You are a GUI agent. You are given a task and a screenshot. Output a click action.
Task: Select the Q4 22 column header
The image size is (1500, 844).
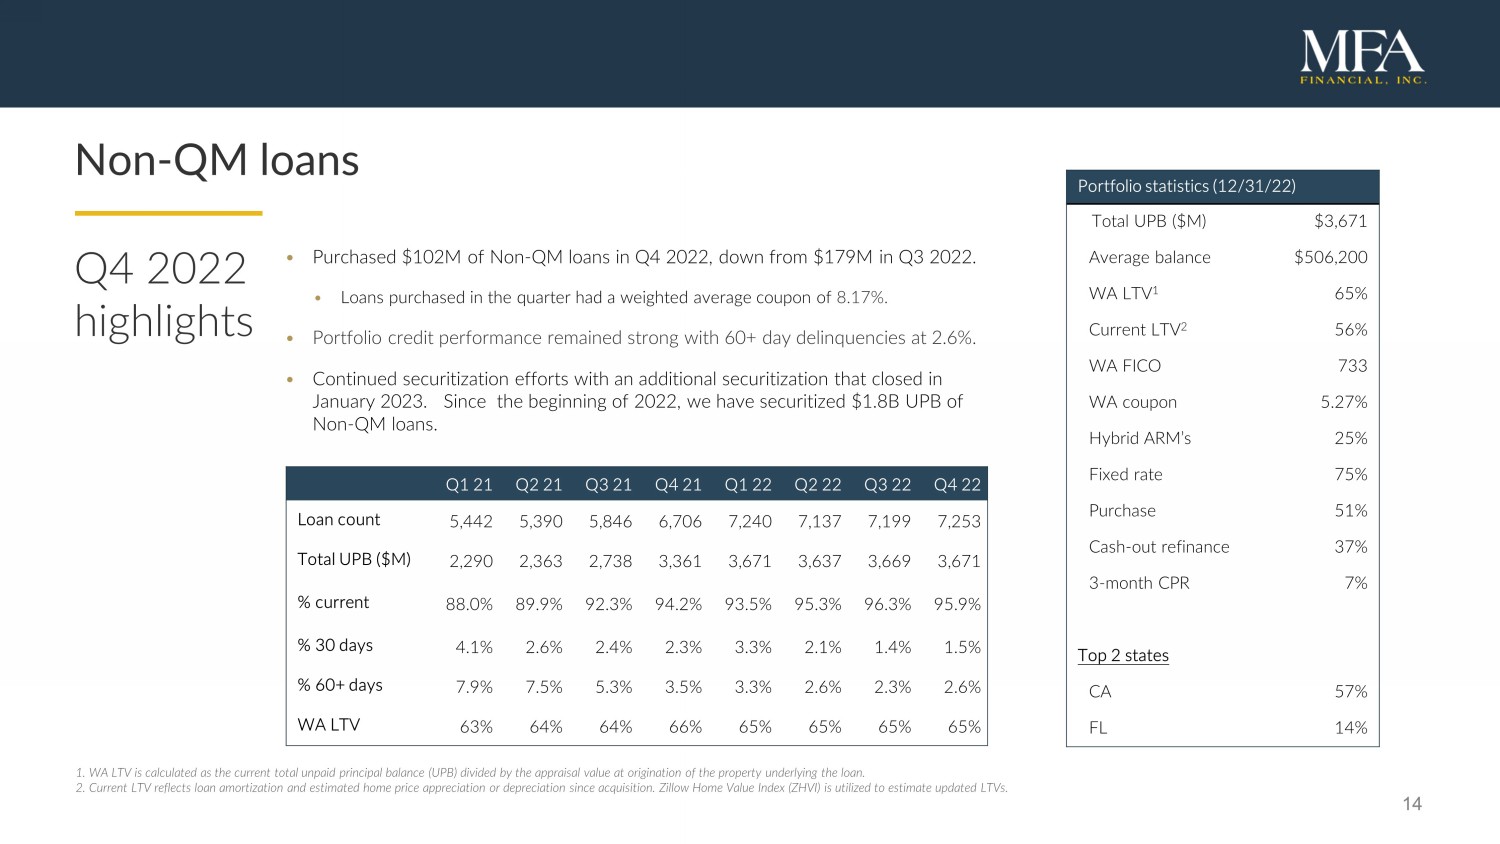pyautogui.click(x=957, y=485)
